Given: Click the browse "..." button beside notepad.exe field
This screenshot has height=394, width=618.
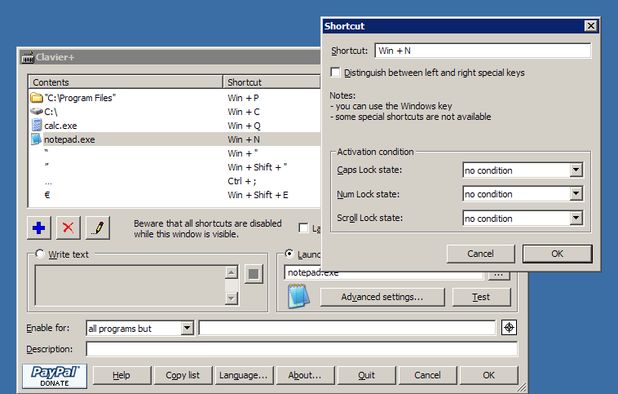Looking at the screenshot, I should tap(499, 275).
